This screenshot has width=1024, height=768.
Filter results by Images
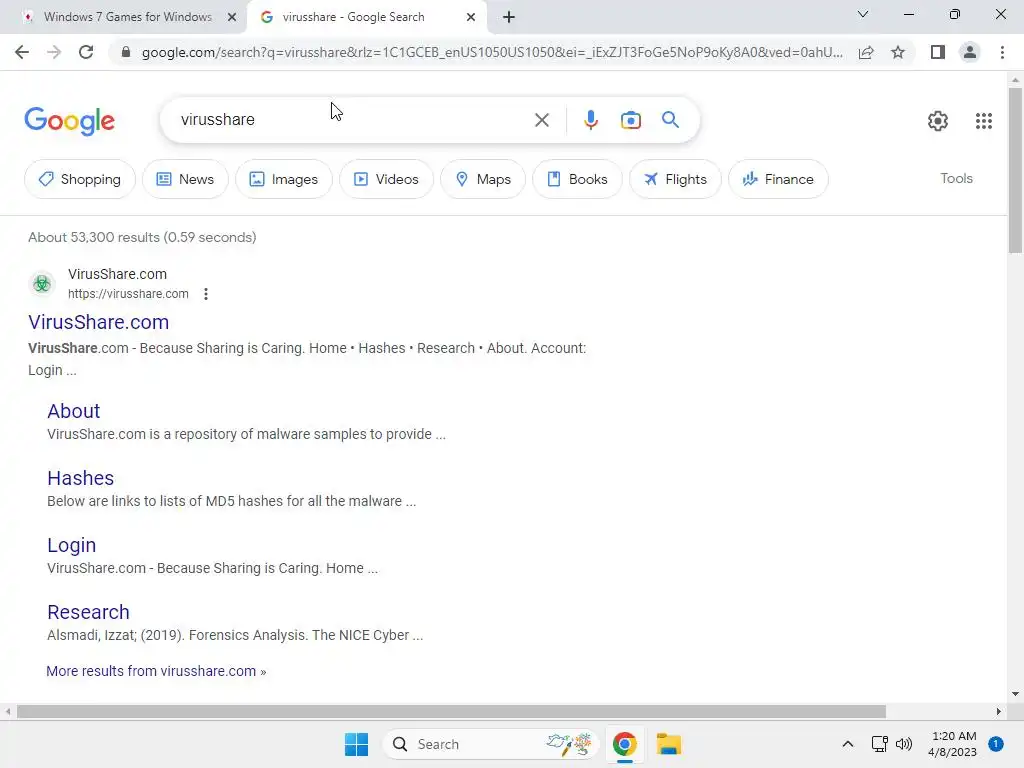(x=283, y=179)
